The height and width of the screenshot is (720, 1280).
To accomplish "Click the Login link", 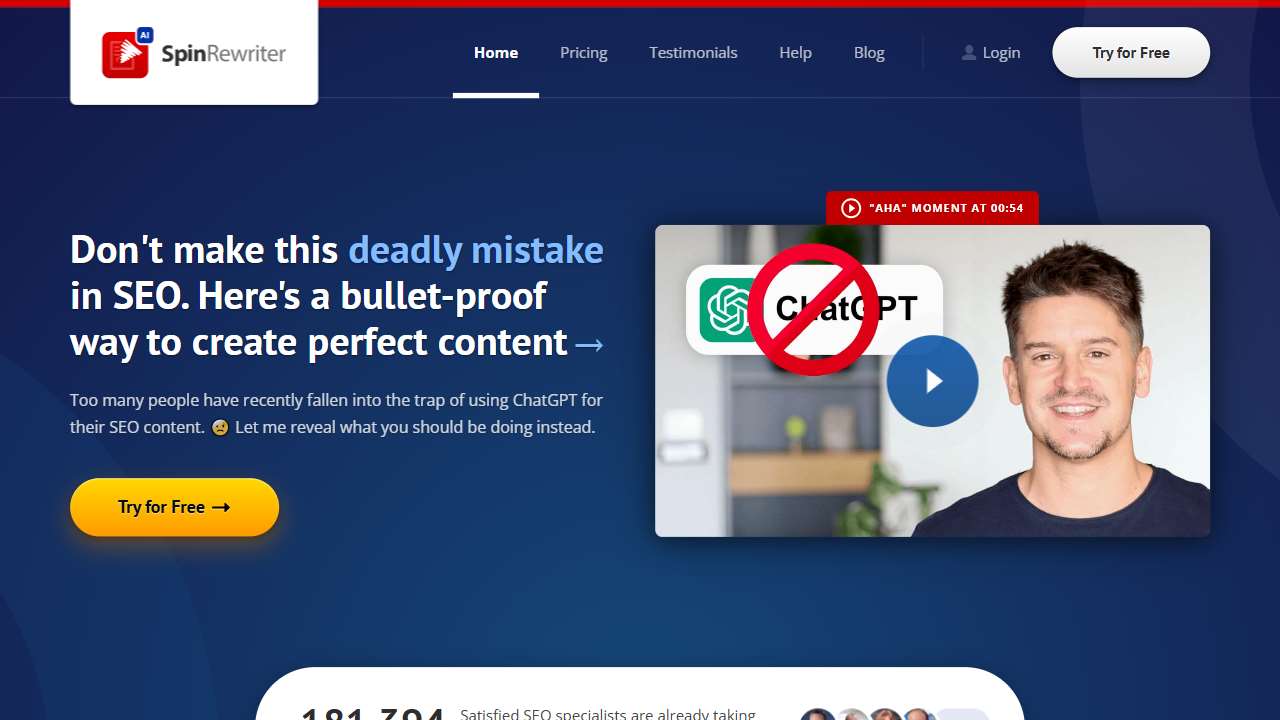I will click(1001, 53).
